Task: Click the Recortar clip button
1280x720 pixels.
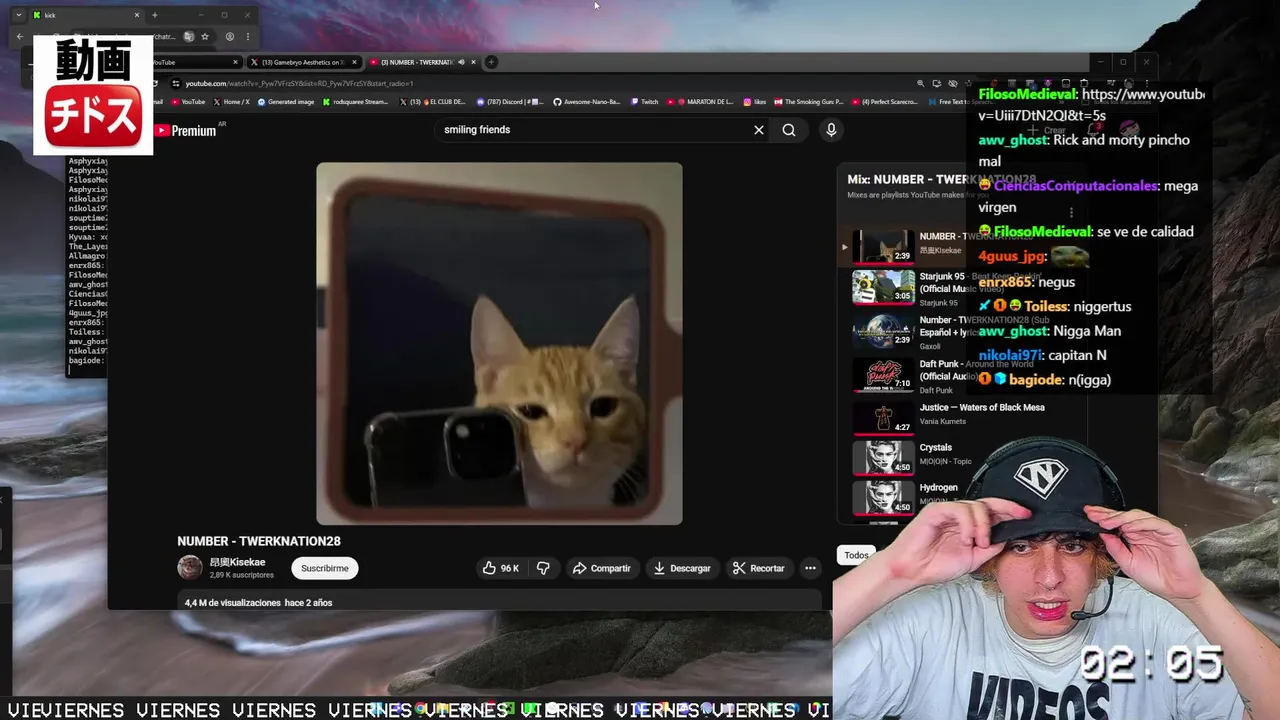Action: (x=758, y=568)
